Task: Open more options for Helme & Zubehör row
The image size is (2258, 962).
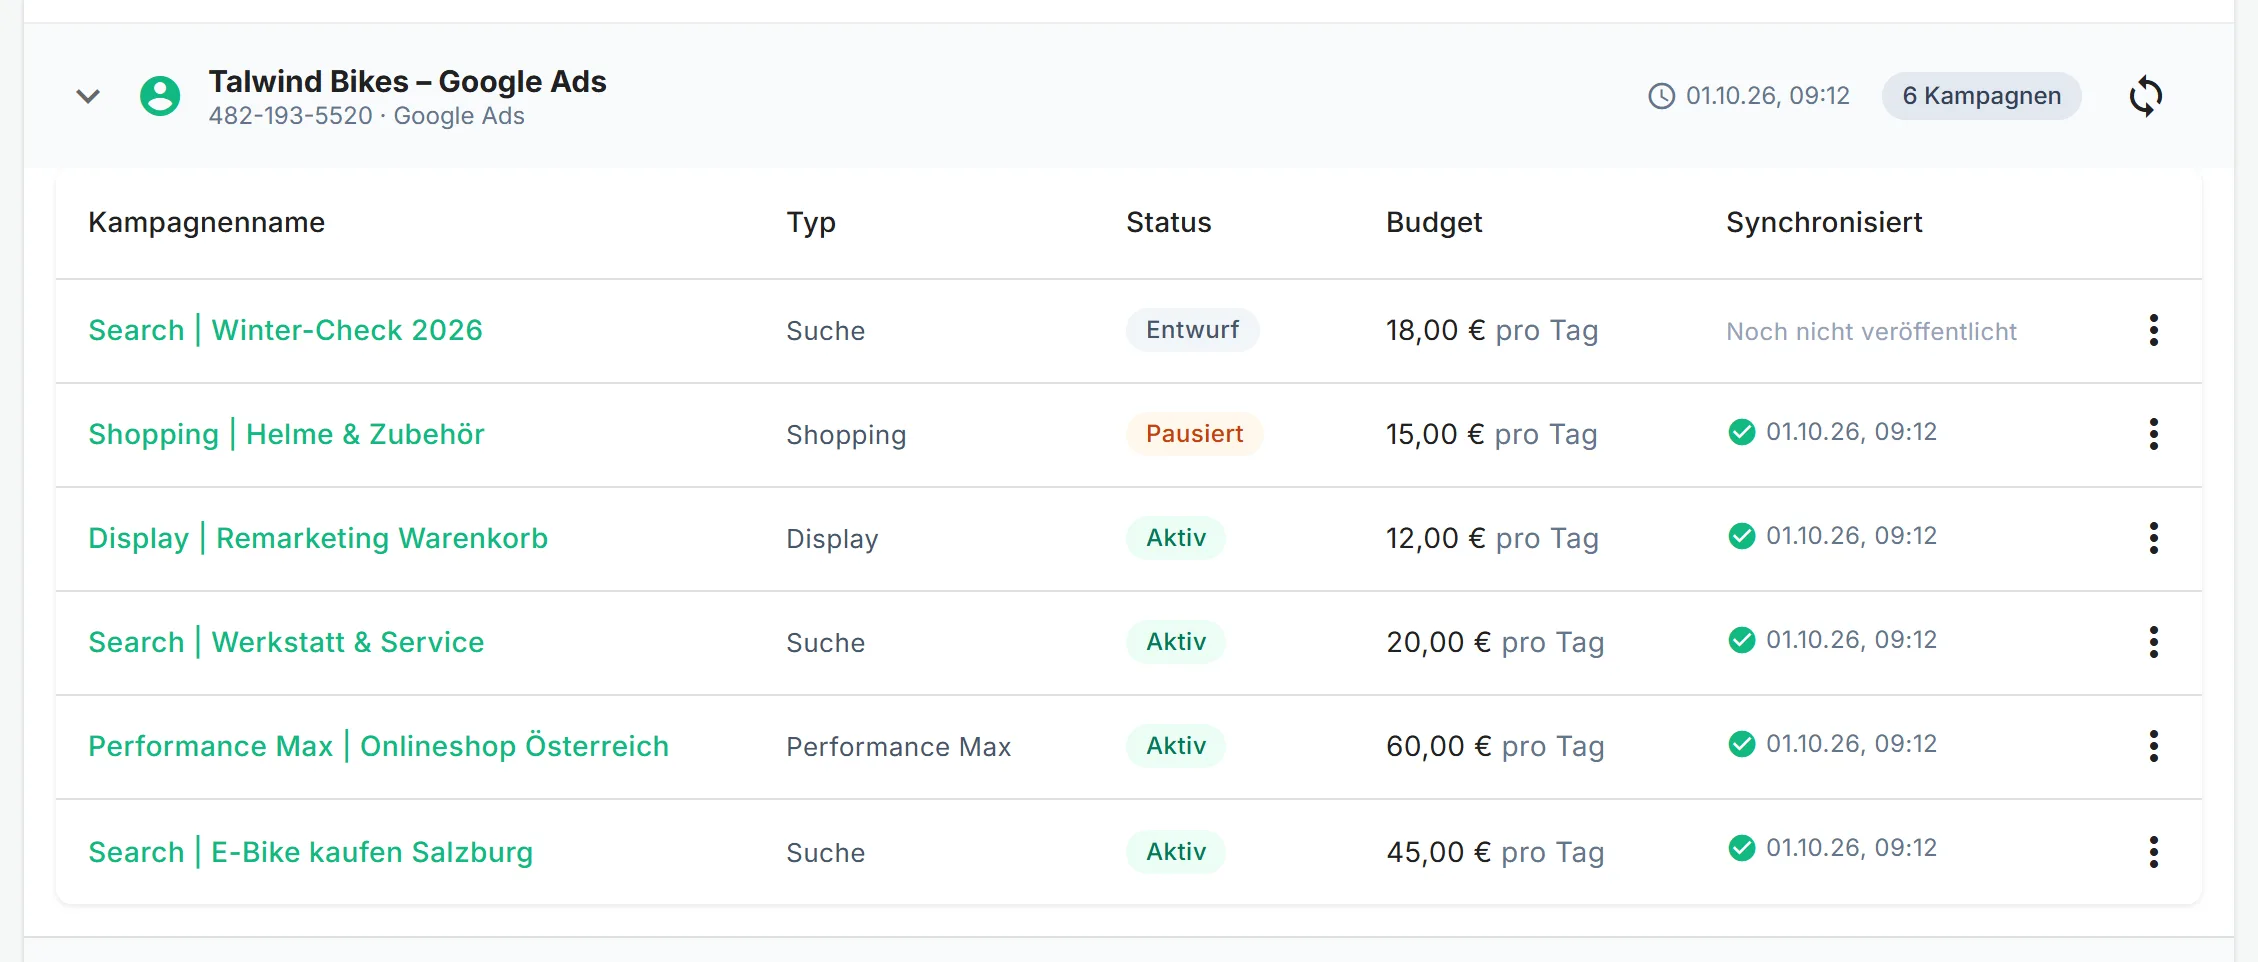Action: click(x=2153, y=434)
